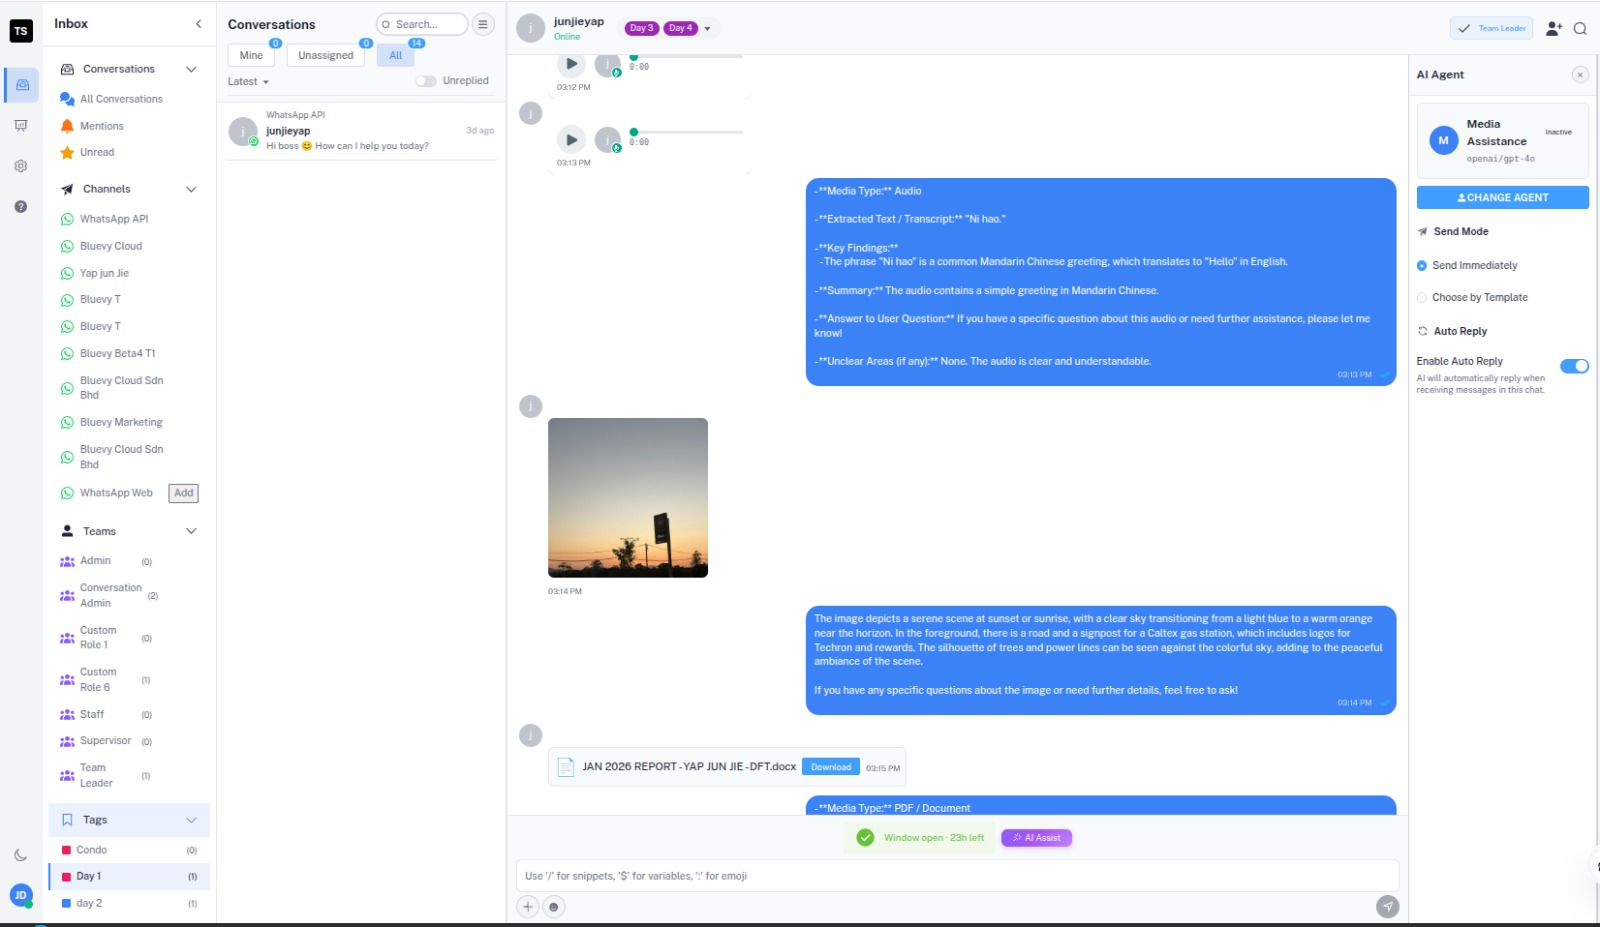Click add contact icon in chat header
This screenshot has width=1600, height=927.
pos(1553,29)
